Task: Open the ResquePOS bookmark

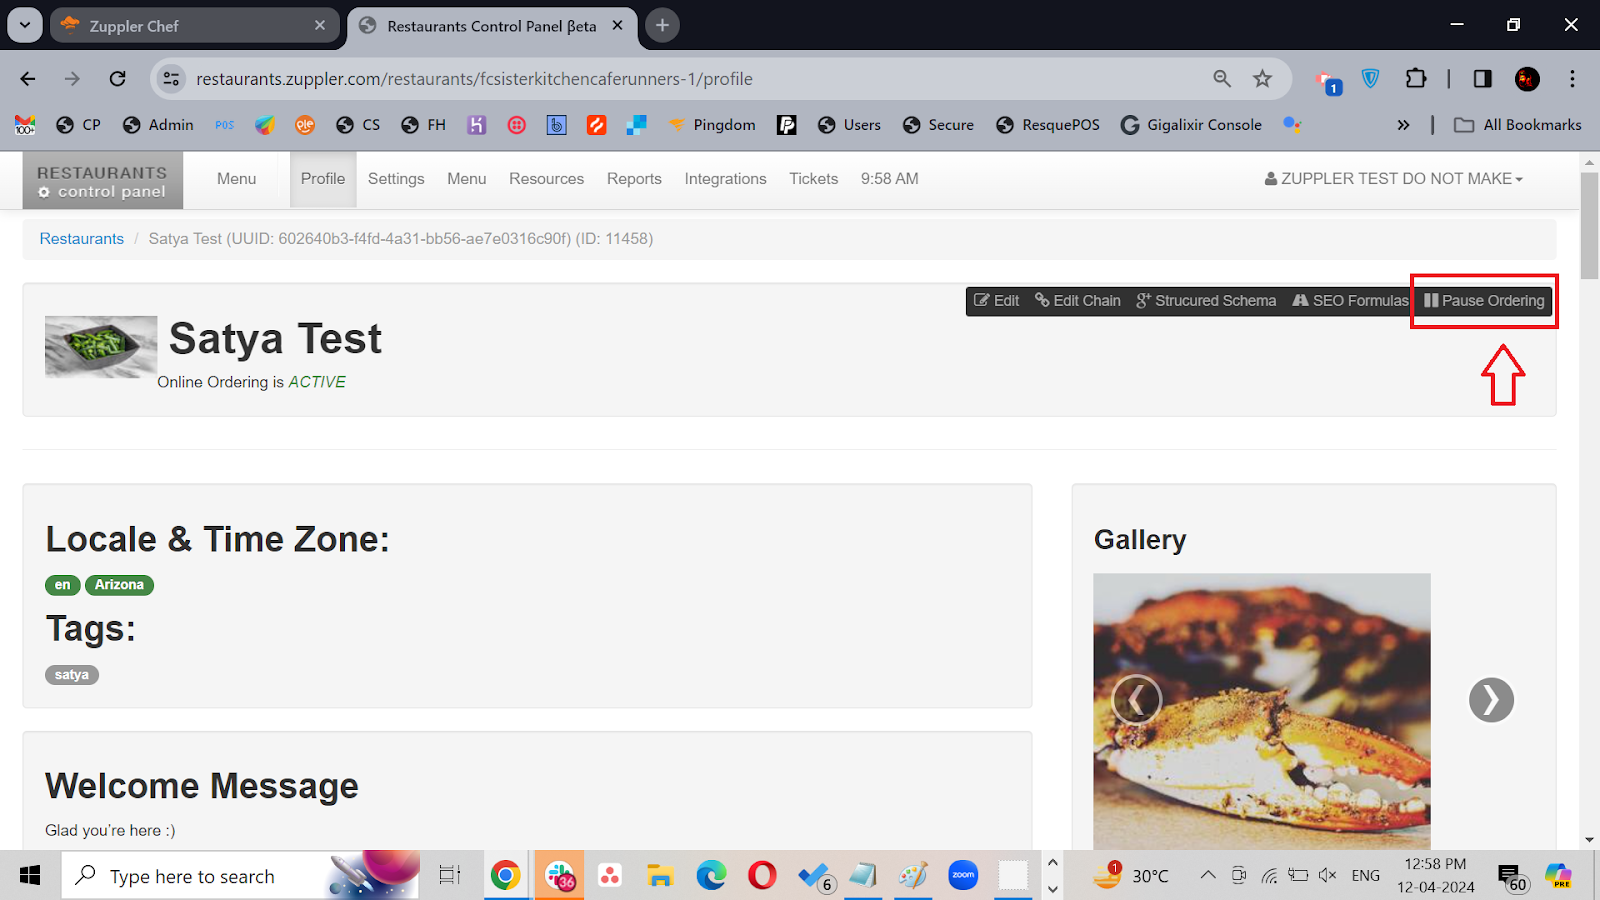Action: (x=1048, y=125)
